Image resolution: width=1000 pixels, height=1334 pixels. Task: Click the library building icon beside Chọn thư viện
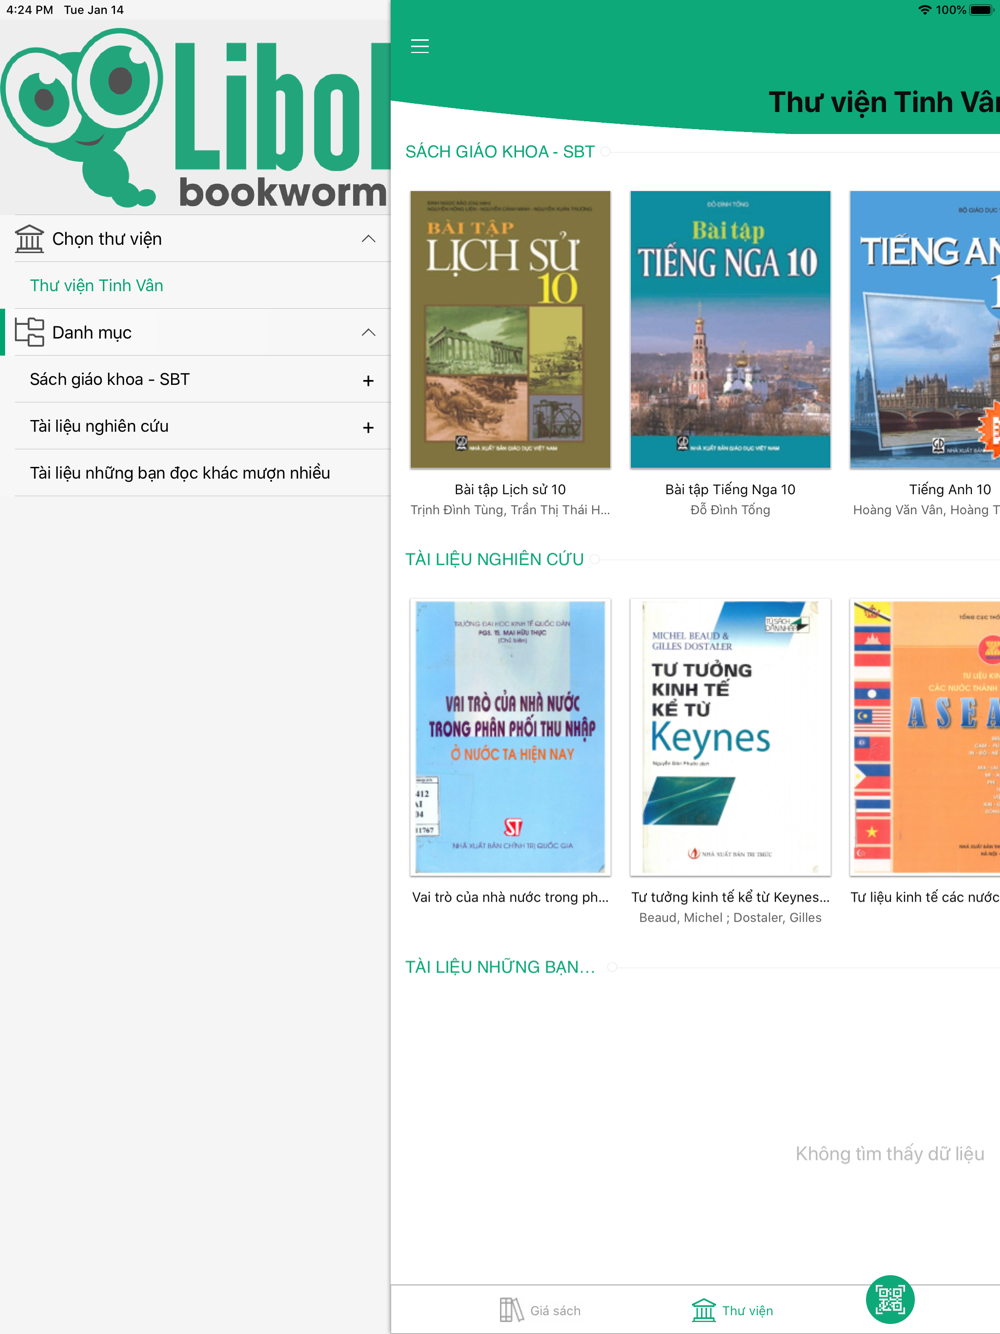[x=29, y=239]
